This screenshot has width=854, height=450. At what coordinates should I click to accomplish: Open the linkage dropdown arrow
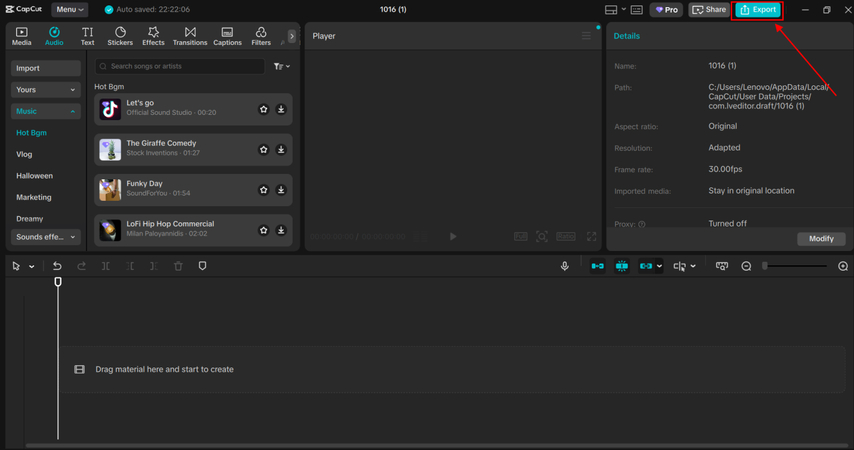coord(659,266)
